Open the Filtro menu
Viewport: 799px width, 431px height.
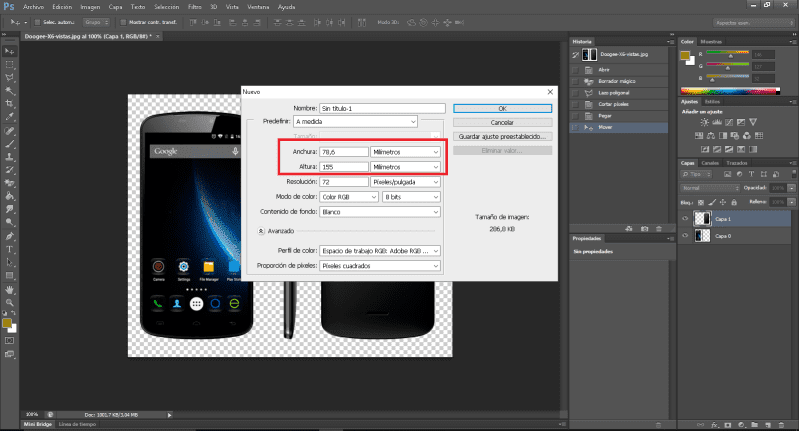point(195,7)
